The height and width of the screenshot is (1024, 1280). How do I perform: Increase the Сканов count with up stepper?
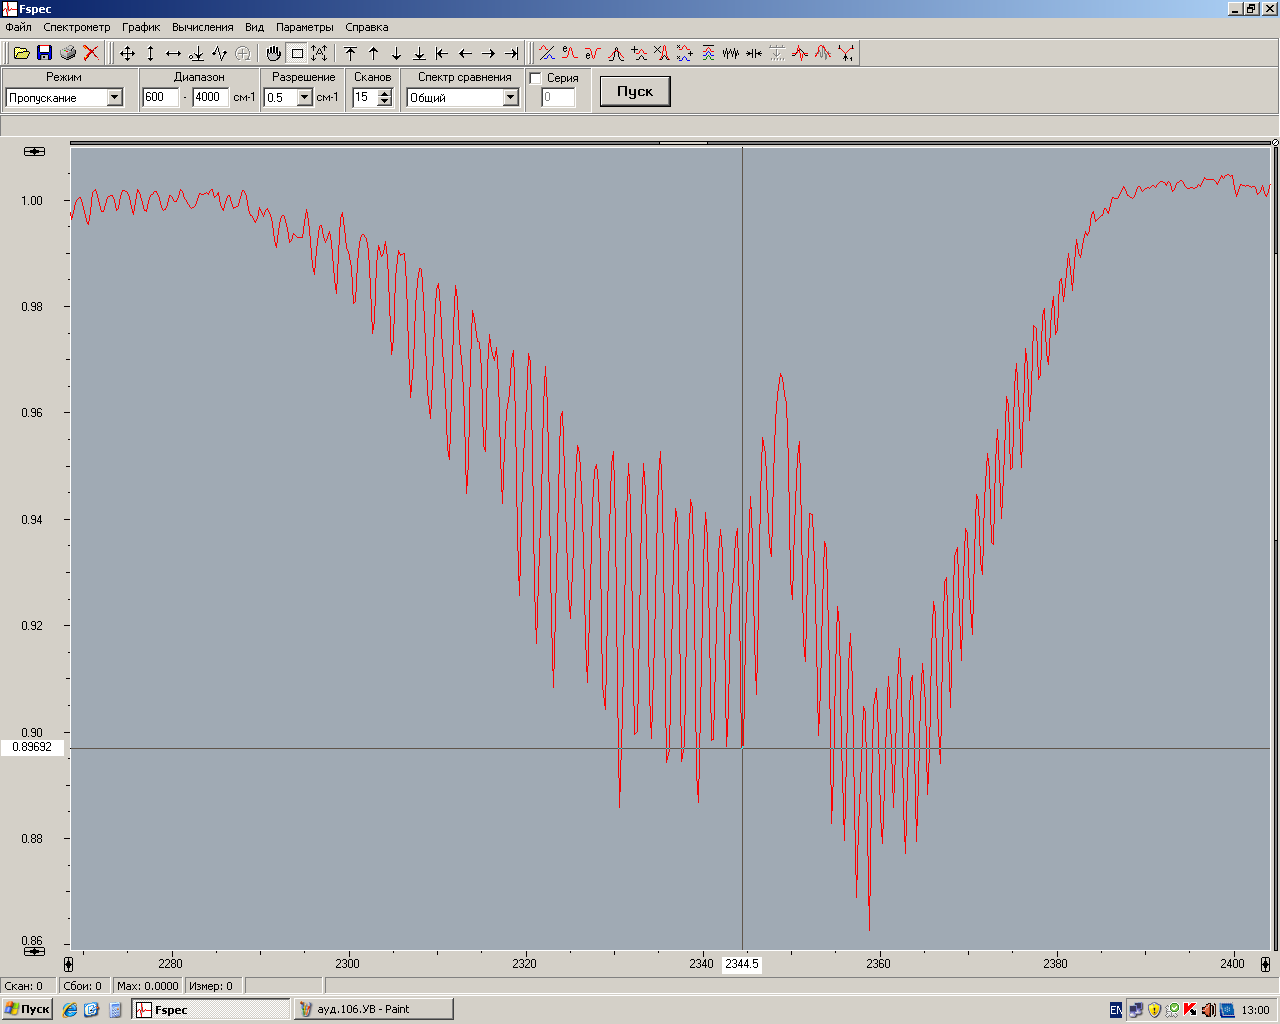coord(385,93)
